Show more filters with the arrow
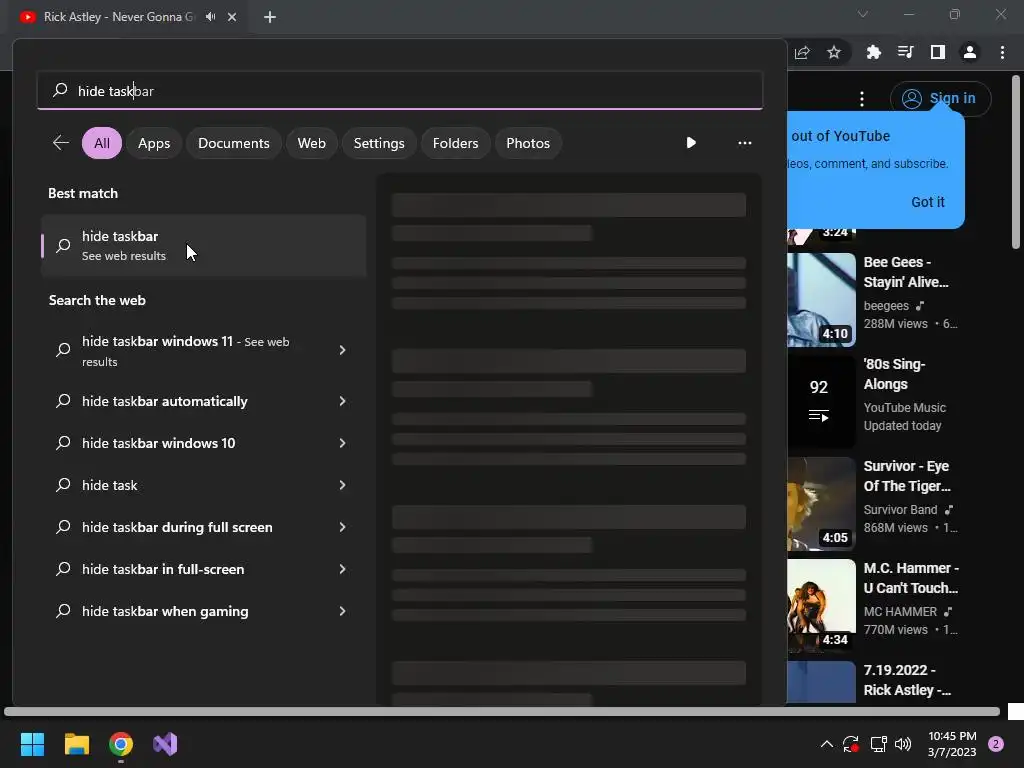1024x768 pixels. [x=691, y=143]
